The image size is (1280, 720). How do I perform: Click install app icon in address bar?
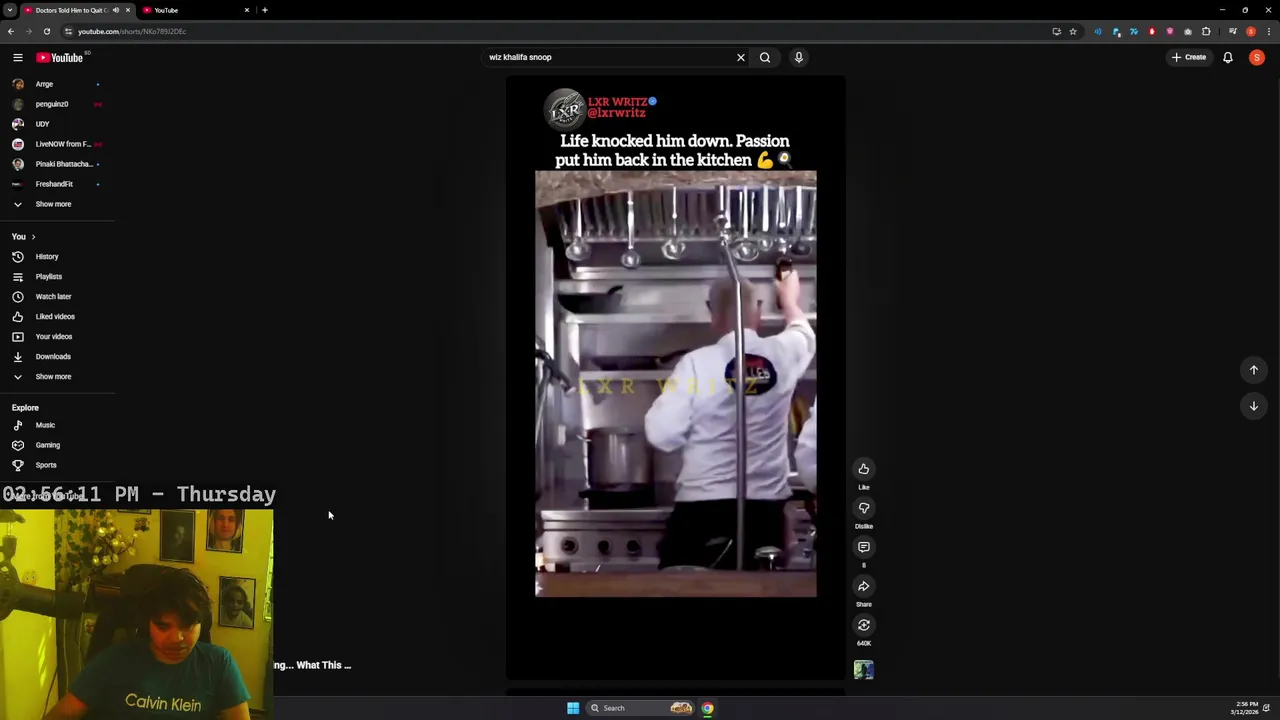pyautogui.click(x=1056, y=31)
